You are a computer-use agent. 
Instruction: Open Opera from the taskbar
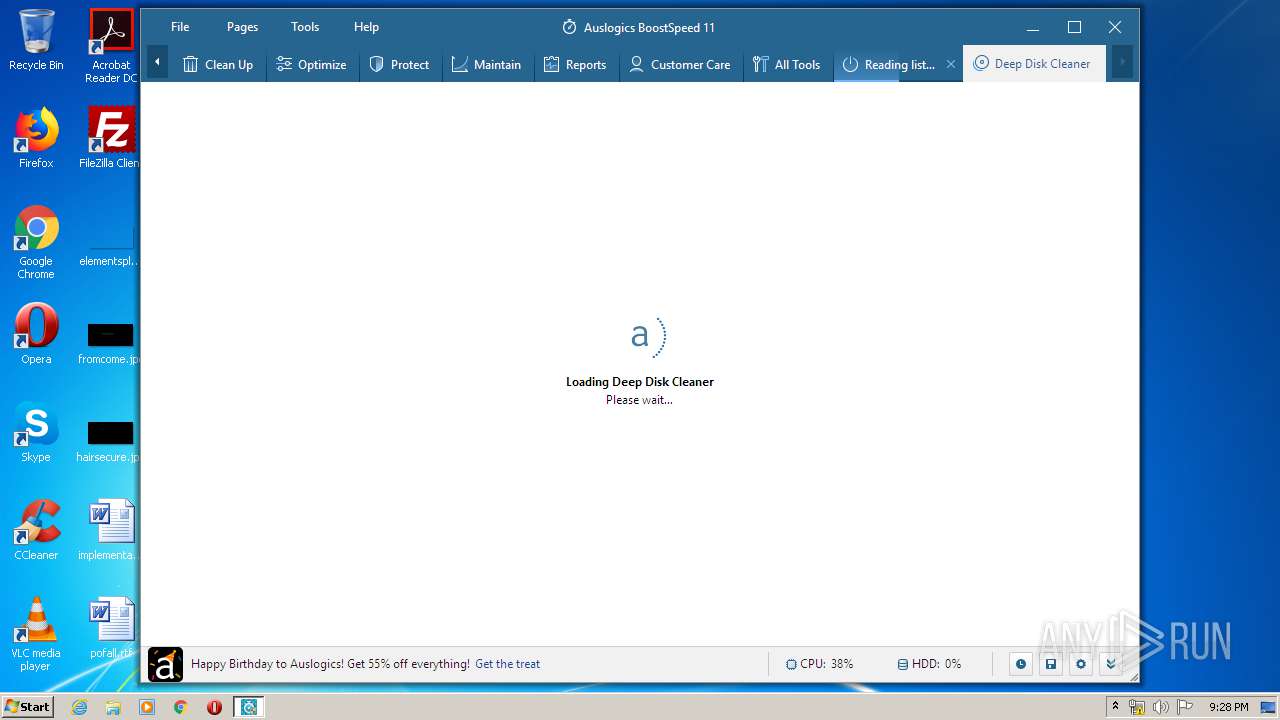click(x=214, y=707)
